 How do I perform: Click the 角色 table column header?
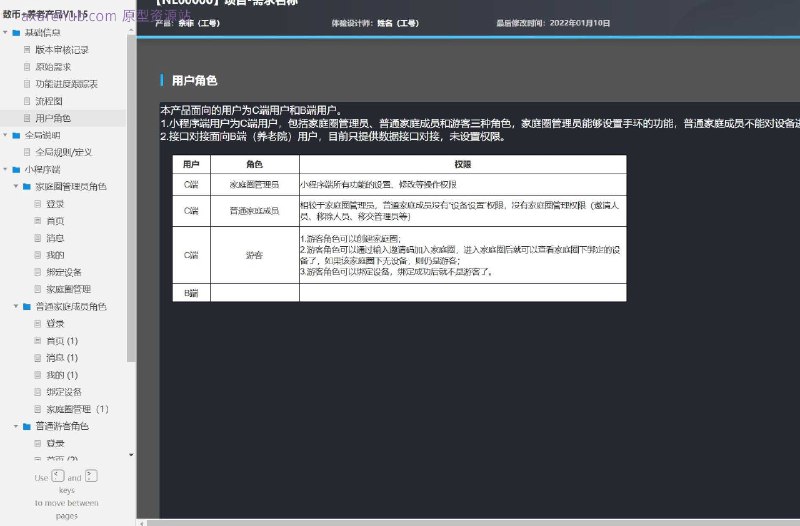(x=255, y=164)
